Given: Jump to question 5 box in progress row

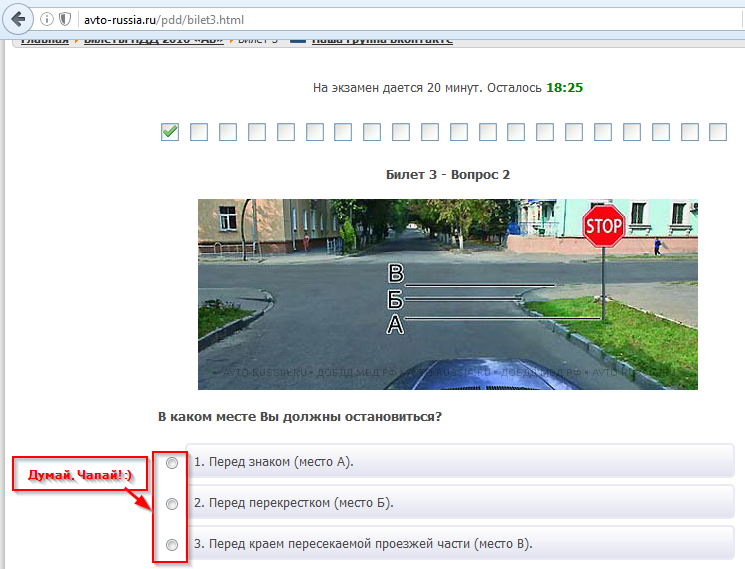Looking at the screenshot, I should pyautogui.click(x=286, y=132).
